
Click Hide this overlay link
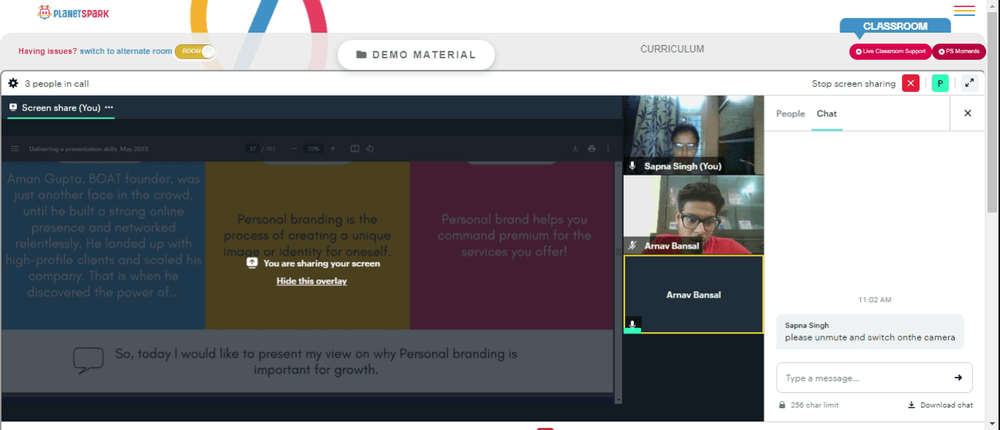[312, 281]
